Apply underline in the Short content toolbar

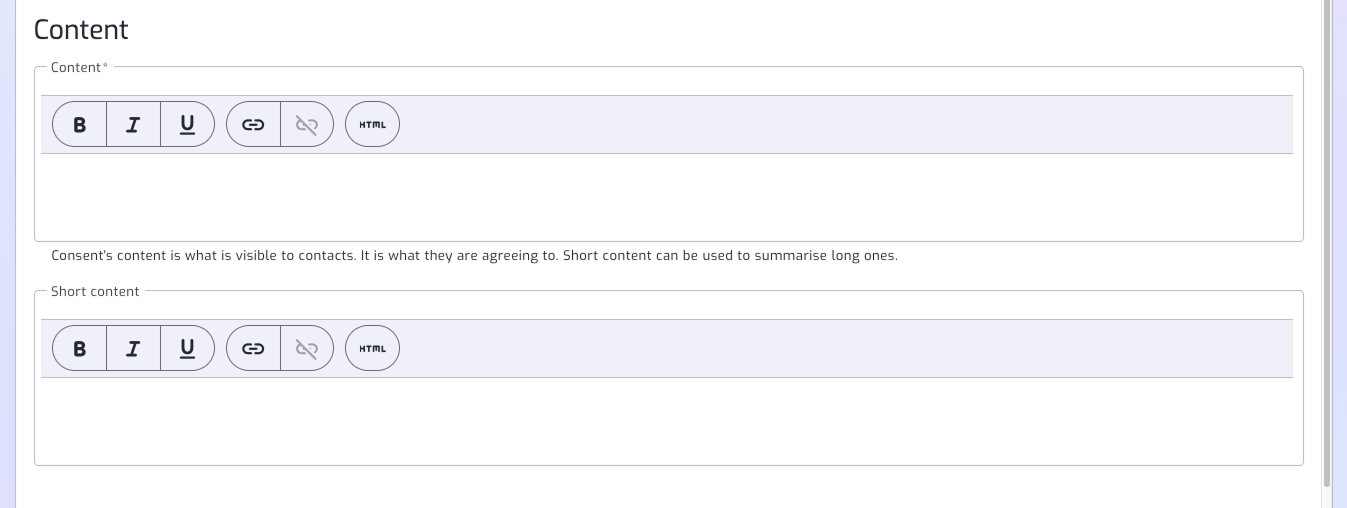click(x=187, y=348)
